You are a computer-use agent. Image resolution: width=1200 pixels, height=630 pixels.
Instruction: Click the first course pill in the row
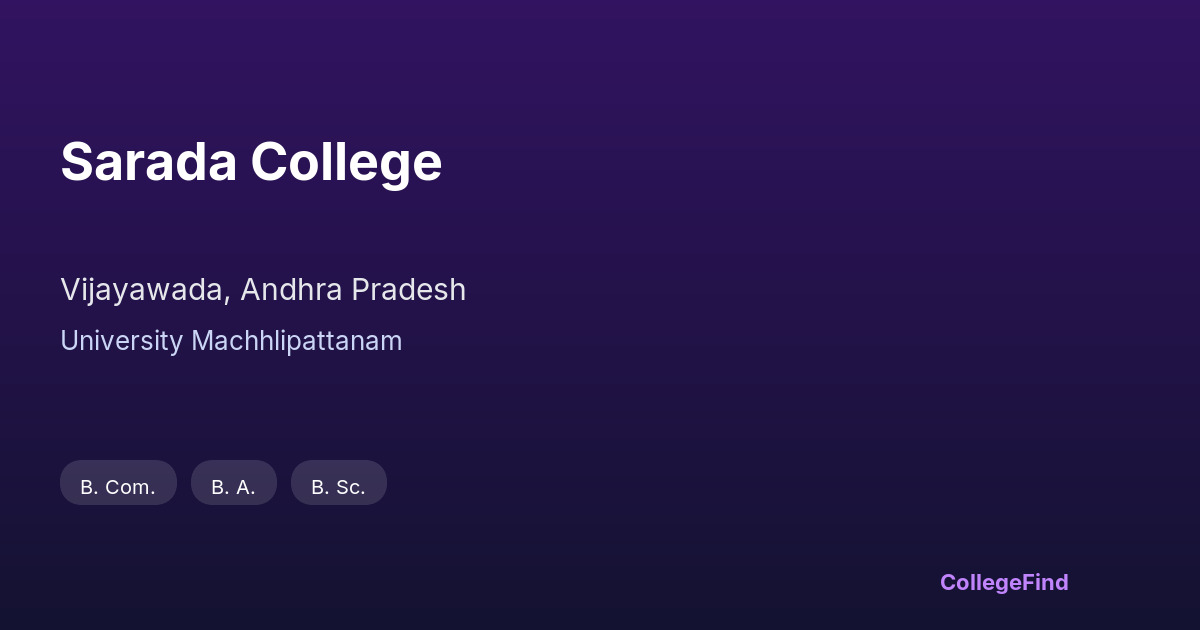118,483
